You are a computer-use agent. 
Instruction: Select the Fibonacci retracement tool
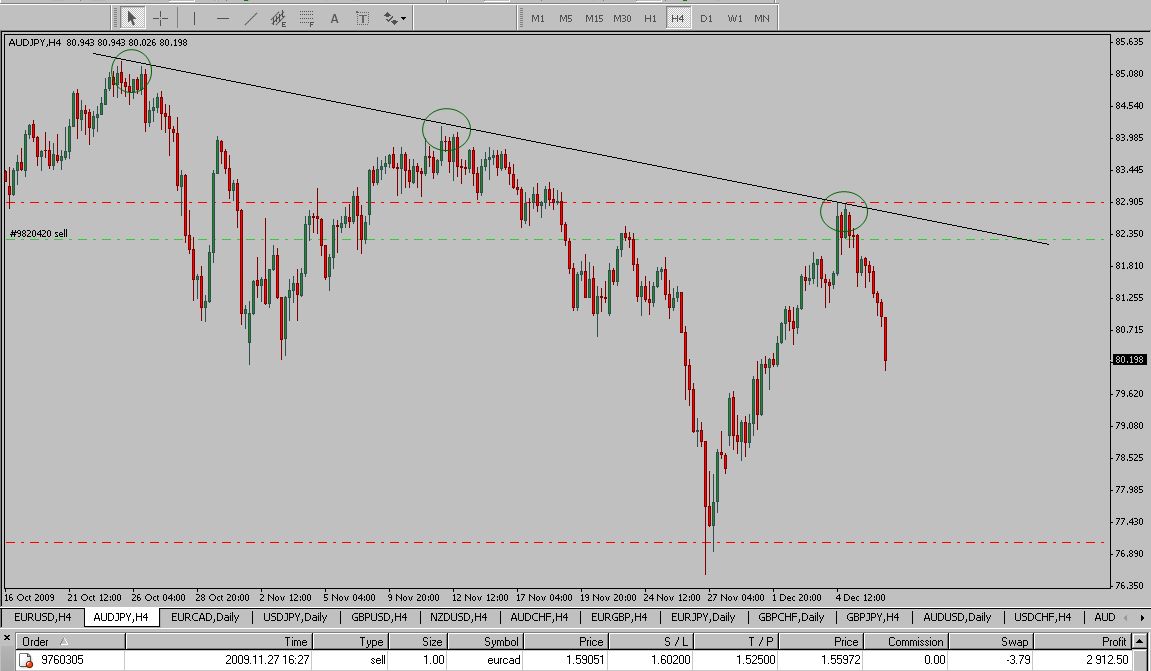[306, 18]
